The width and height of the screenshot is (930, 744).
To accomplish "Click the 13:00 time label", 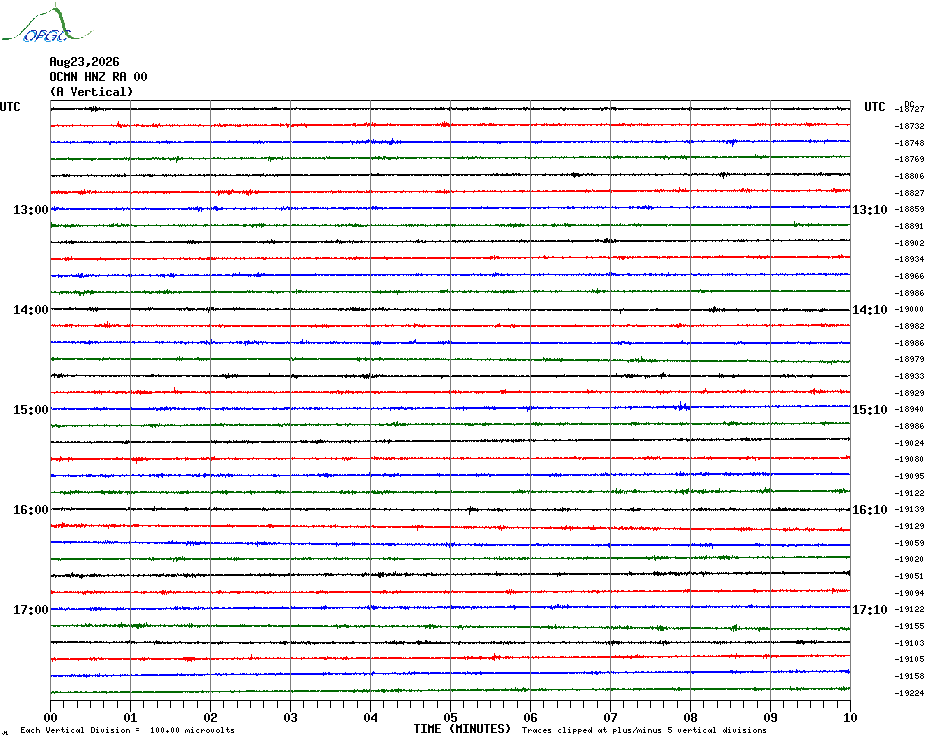I will (31, 210).
